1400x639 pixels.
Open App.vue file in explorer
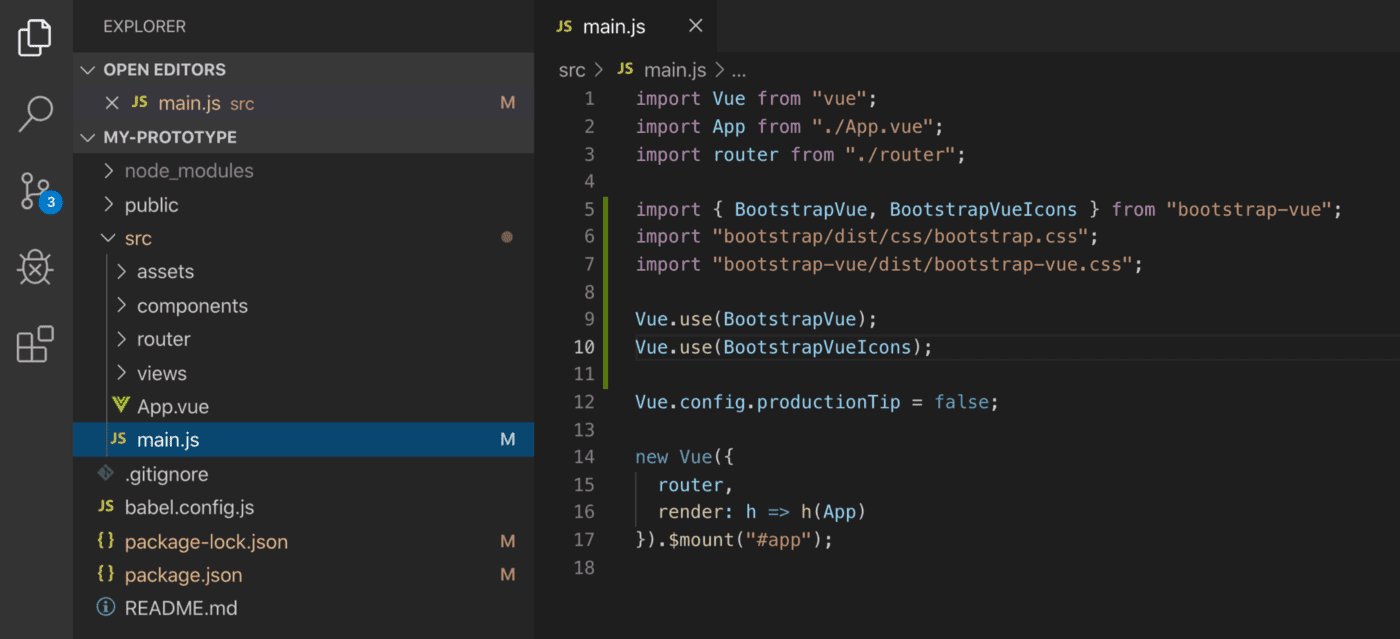pos(172,407)
